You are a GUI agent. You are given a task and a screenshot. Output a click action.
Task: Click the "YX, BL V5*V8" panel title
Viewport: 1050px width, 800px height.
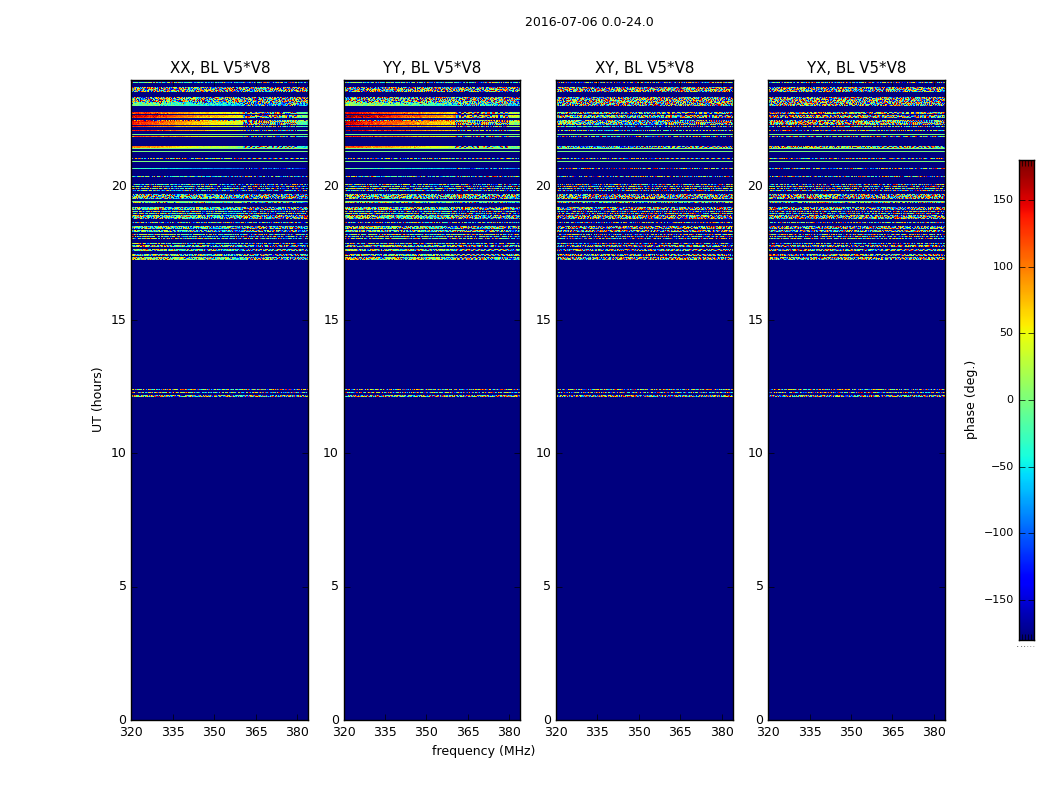coord(856,68)
